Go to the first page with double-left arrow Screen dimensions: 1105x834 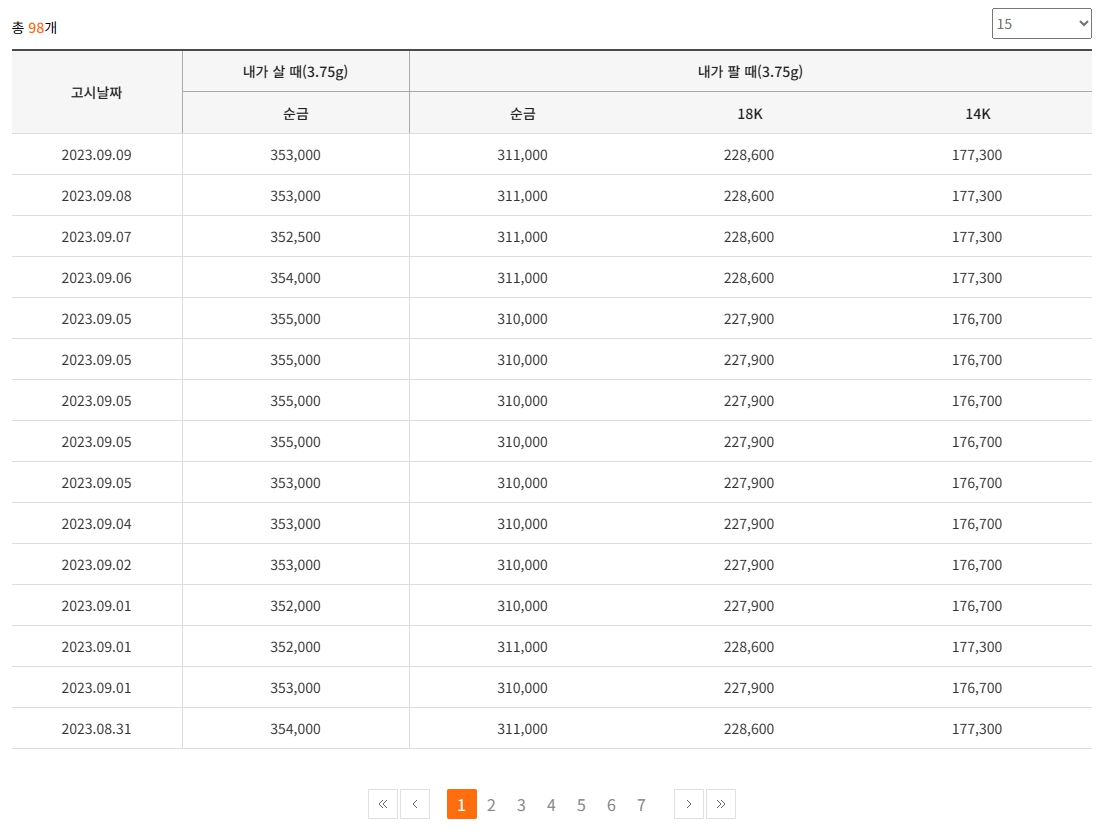tap(383, 804)
